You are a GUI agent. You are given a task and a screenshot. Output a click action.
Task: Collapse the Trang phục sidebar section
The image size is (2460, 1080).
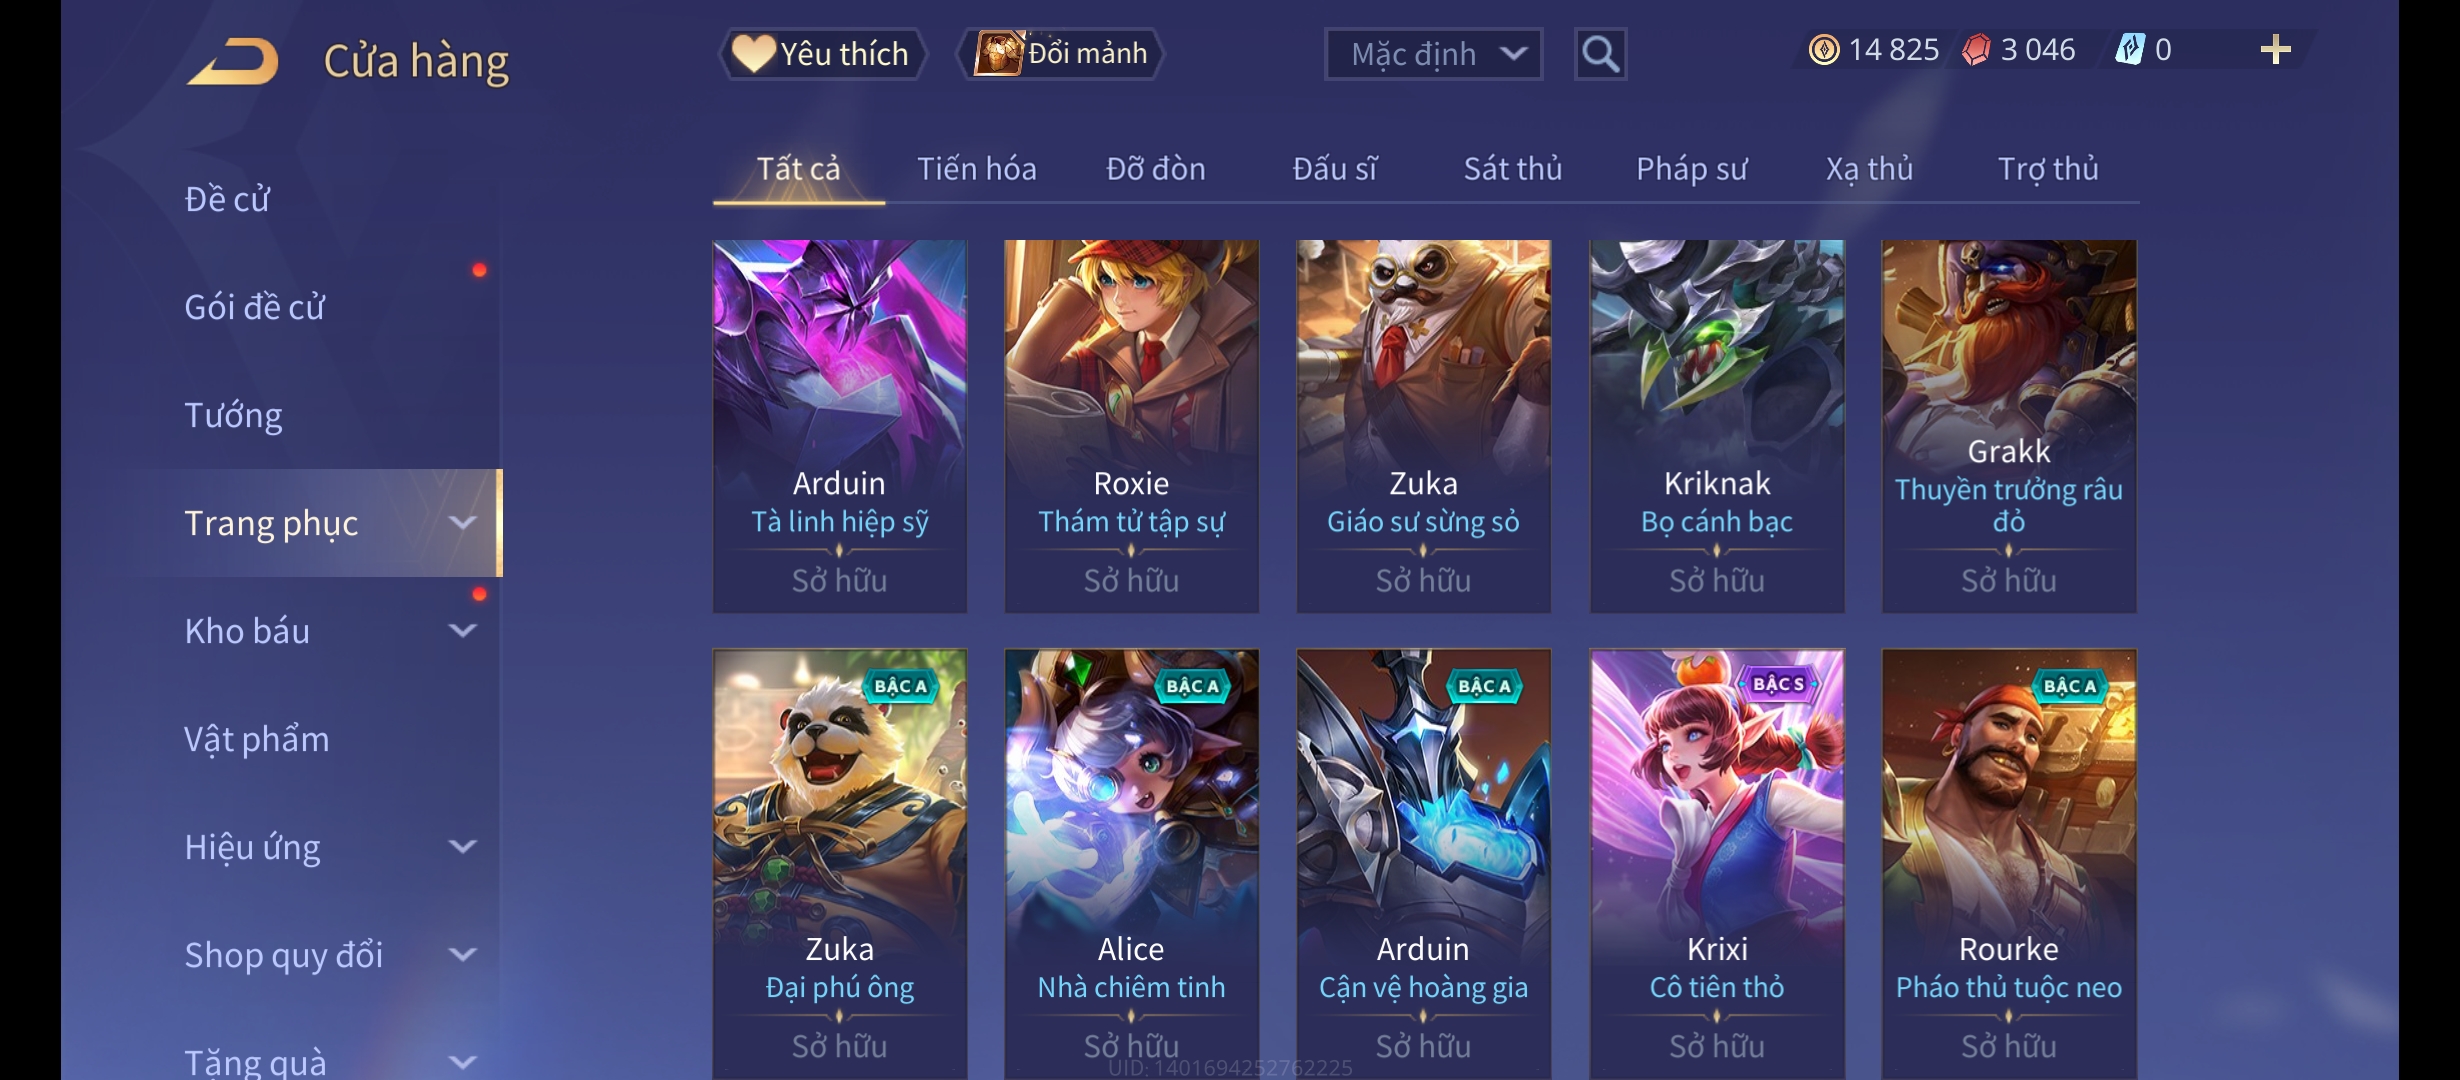coord(462,523)
